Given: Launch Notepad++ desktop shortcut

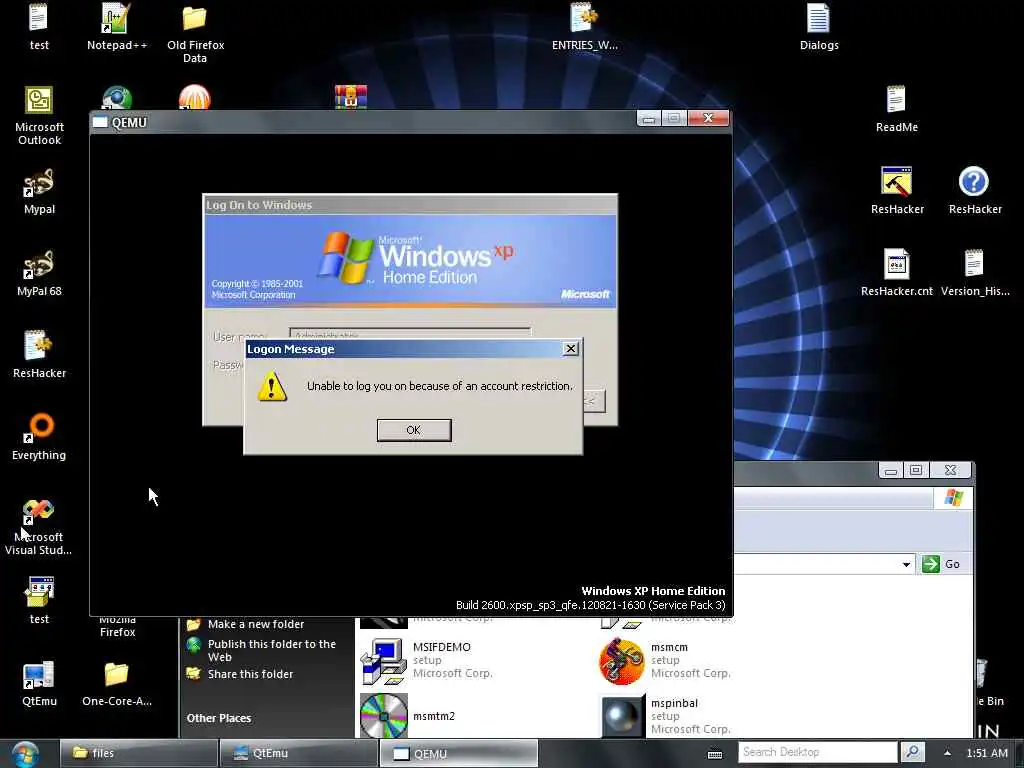Looking at the screenshot, I should coord(116,27).
